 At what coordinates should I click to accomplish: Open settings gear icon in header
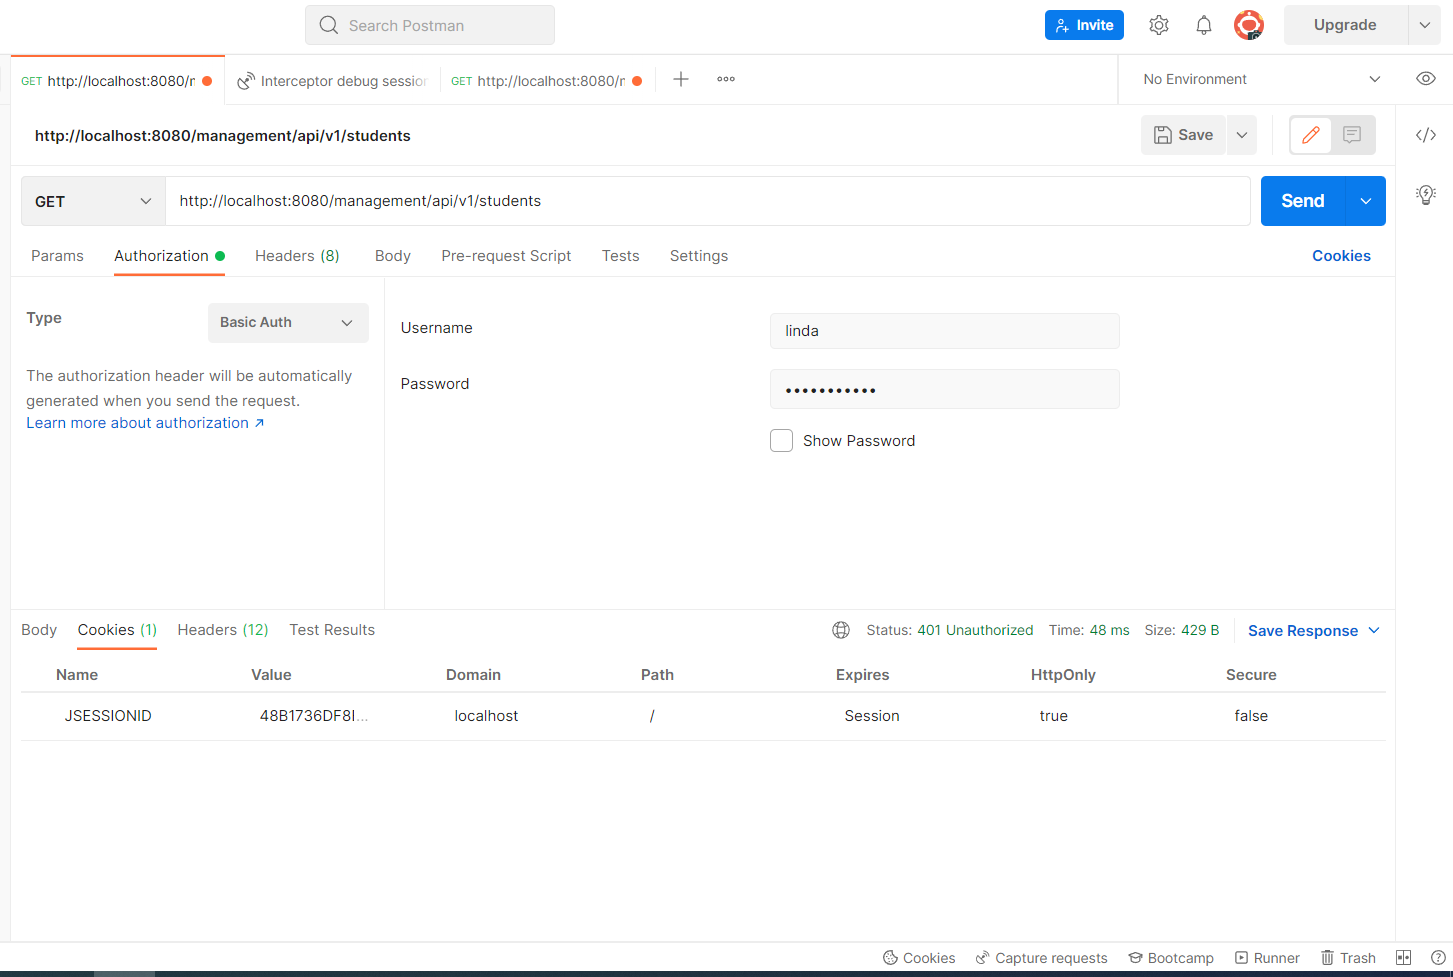[x=1159, y=25]
